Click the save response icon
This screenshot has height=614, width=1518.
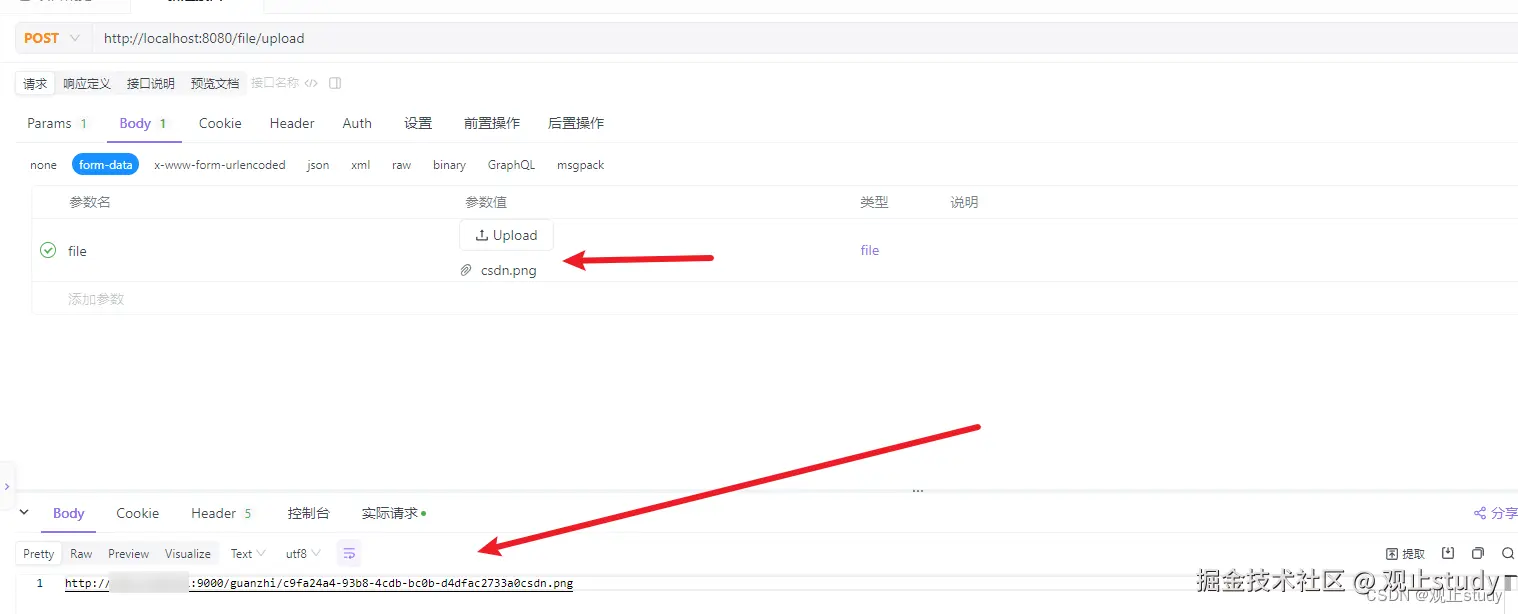(x=1448, y=553)
